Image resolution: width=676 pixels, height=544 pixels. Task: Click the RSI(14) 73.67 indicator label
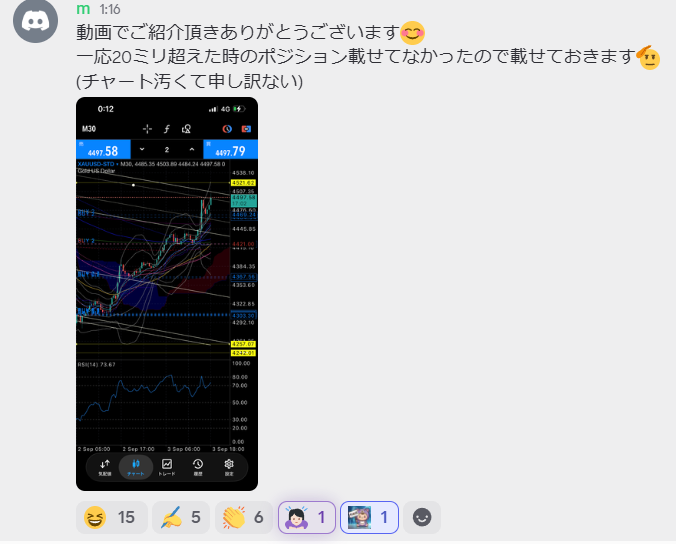pyautogui.click(x=97, y=365)
